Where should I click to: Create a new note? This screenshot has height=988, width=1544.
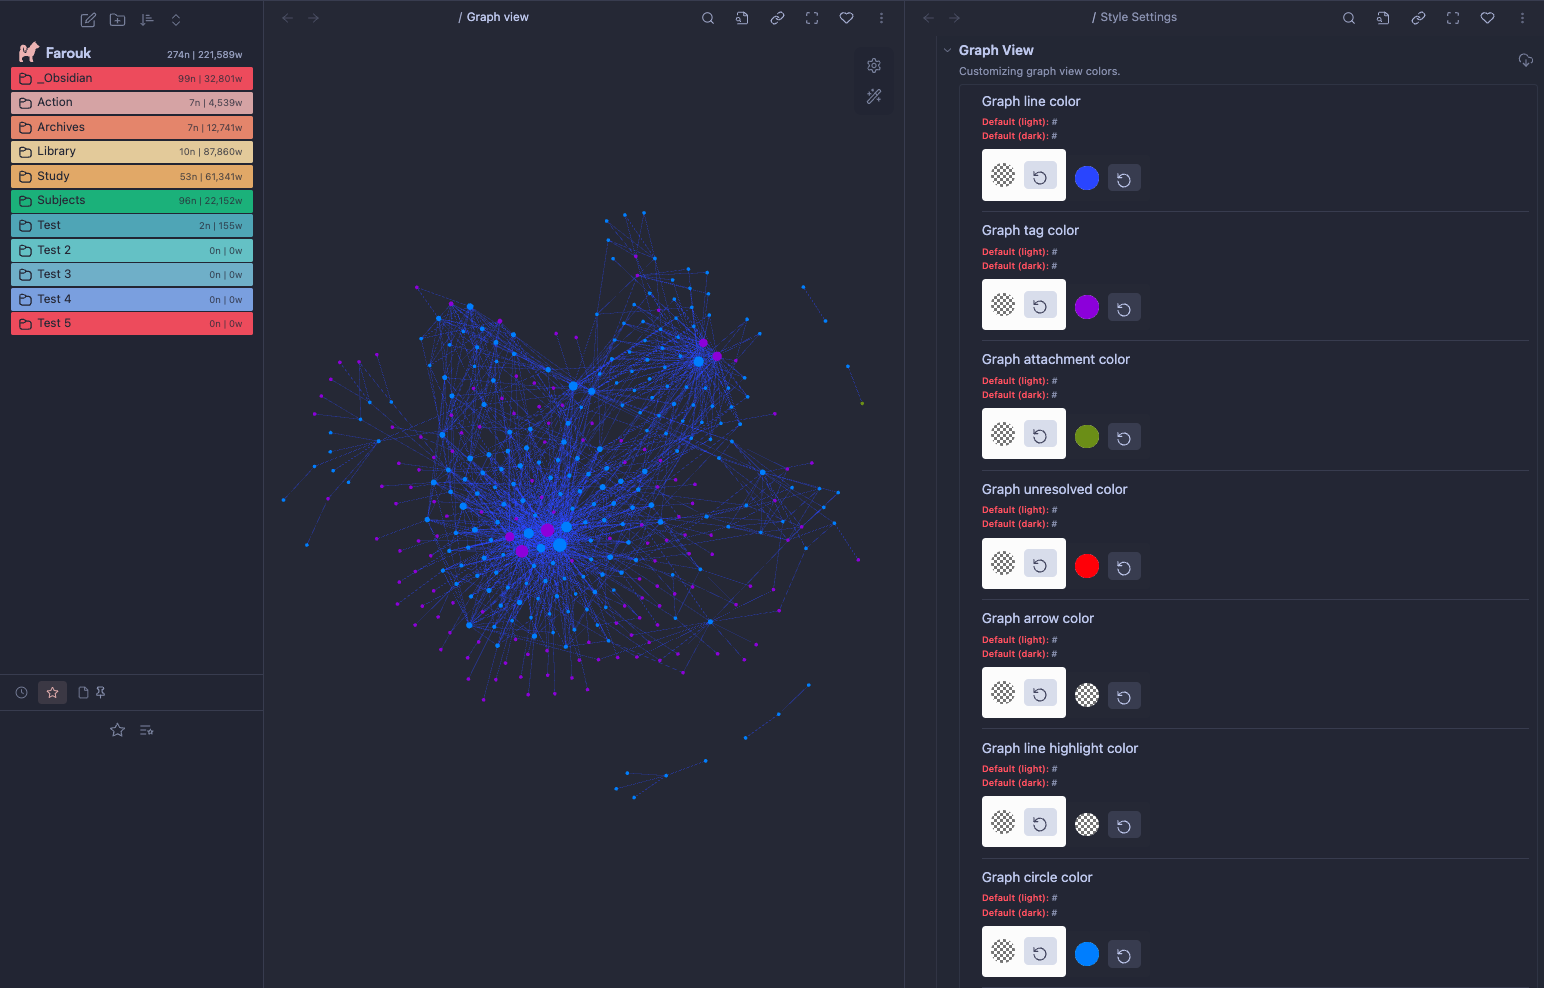click(87, 19)
